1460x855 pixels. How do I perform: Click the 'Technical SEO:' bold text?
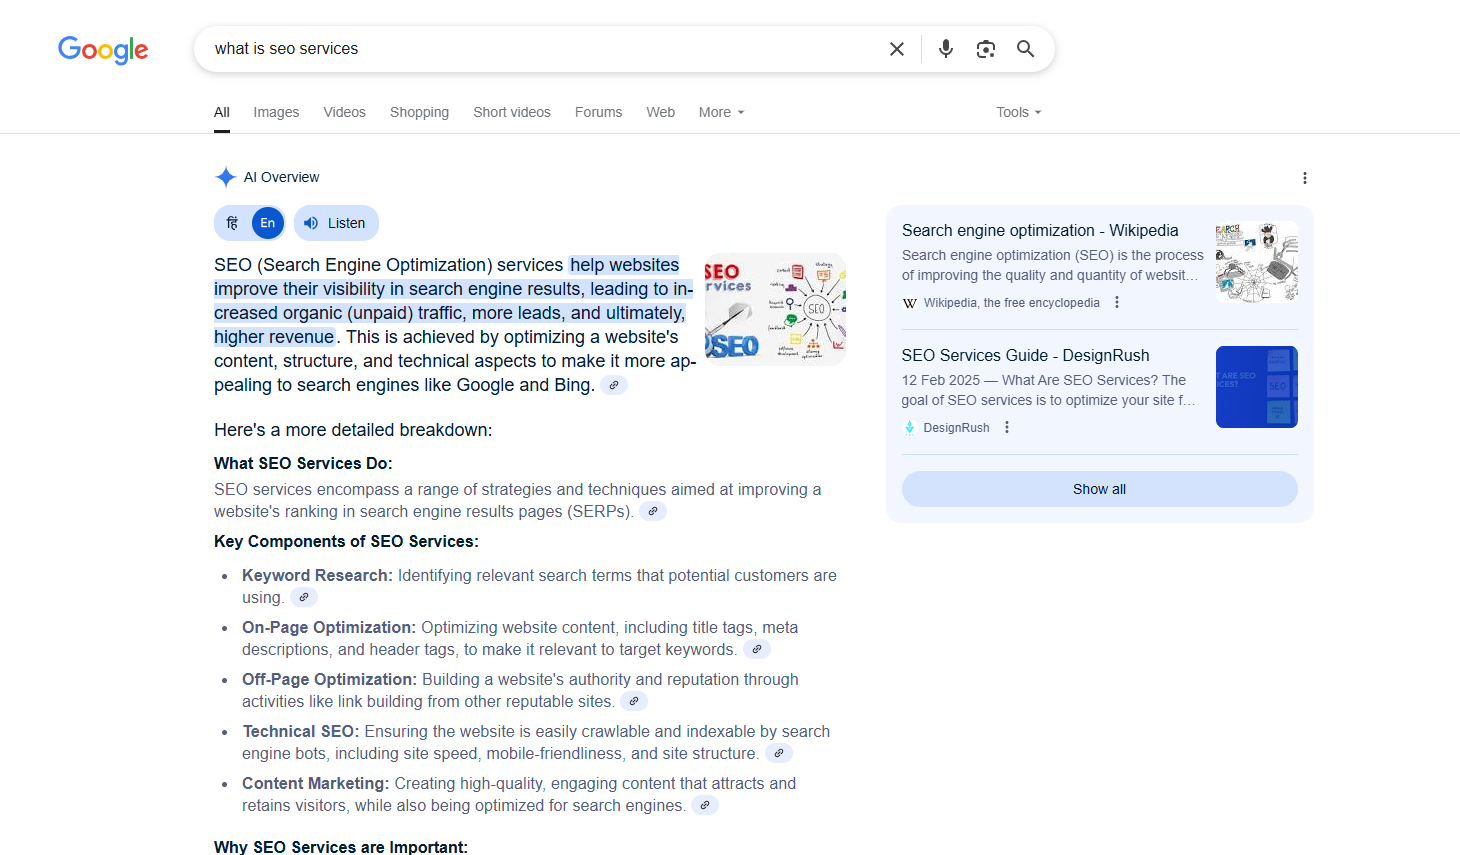[301, 731]
